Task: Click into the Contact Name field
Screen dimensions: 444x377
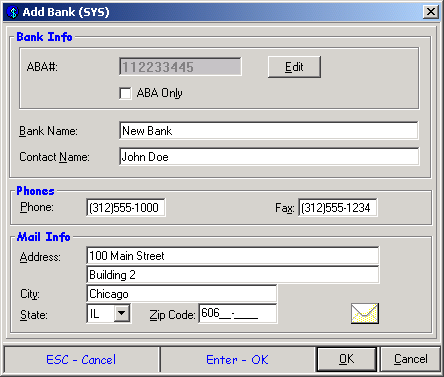Action: 269,157
